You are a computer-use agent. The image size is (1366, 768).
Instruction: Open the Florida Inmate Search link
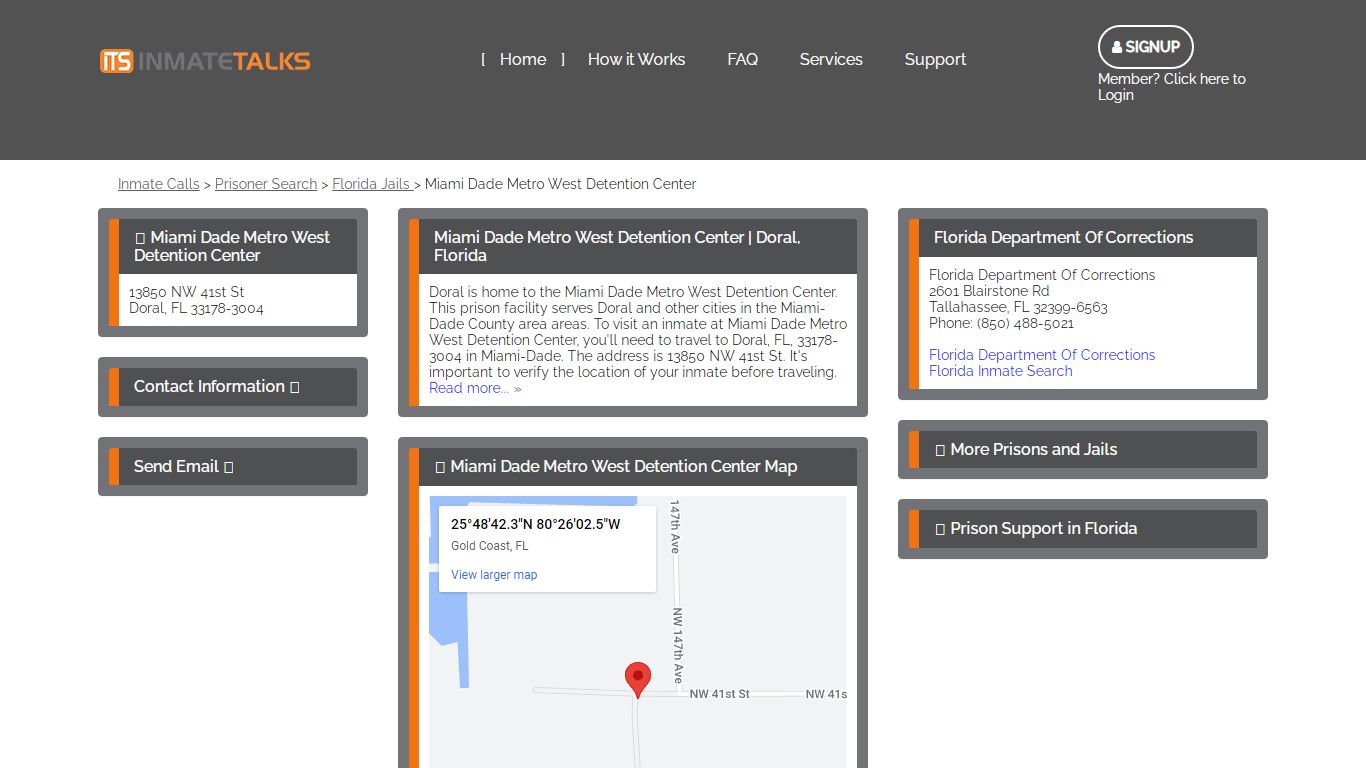tap(1000, 371)
